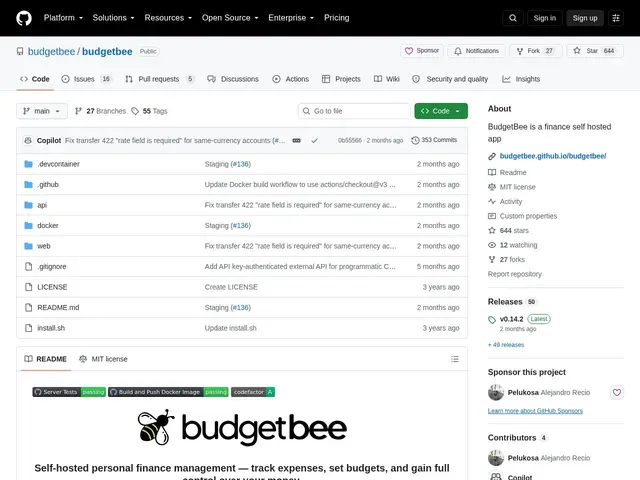
Task: Click Pelukosa avatar under Contributors
Action: (496, 458)
